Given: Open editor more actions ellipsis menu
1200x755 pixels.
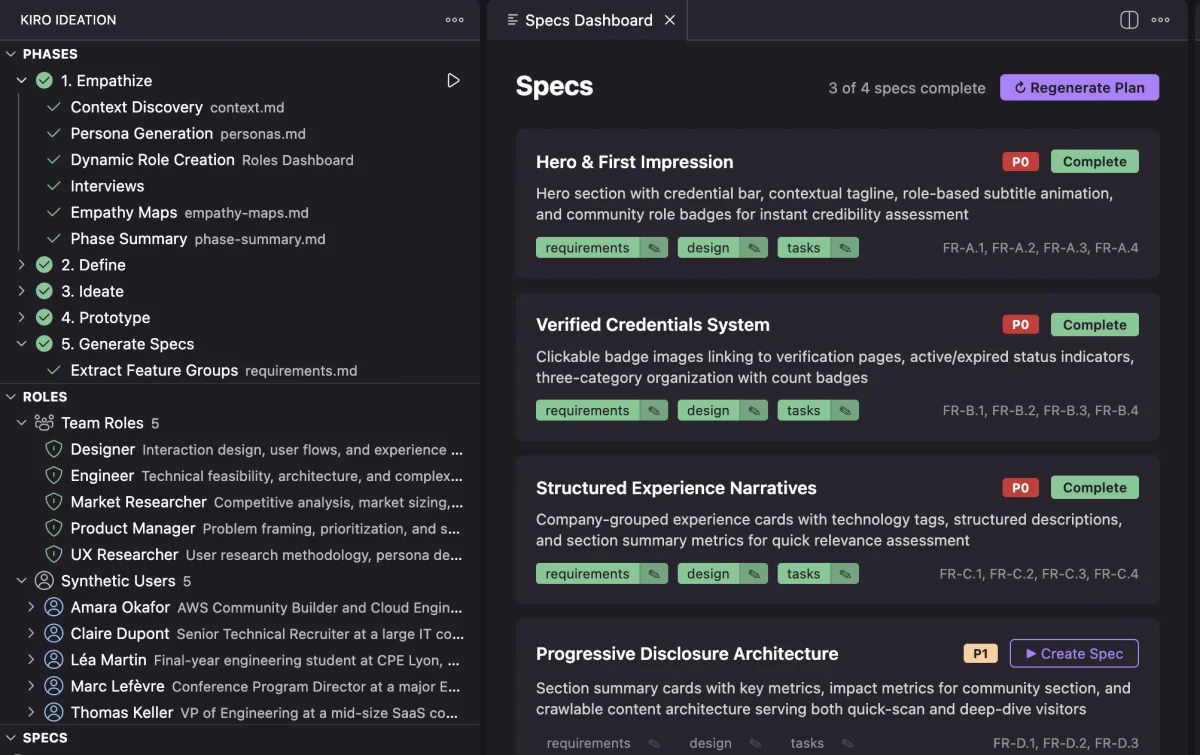Looking at the screenshot, I should [1161, 20].
